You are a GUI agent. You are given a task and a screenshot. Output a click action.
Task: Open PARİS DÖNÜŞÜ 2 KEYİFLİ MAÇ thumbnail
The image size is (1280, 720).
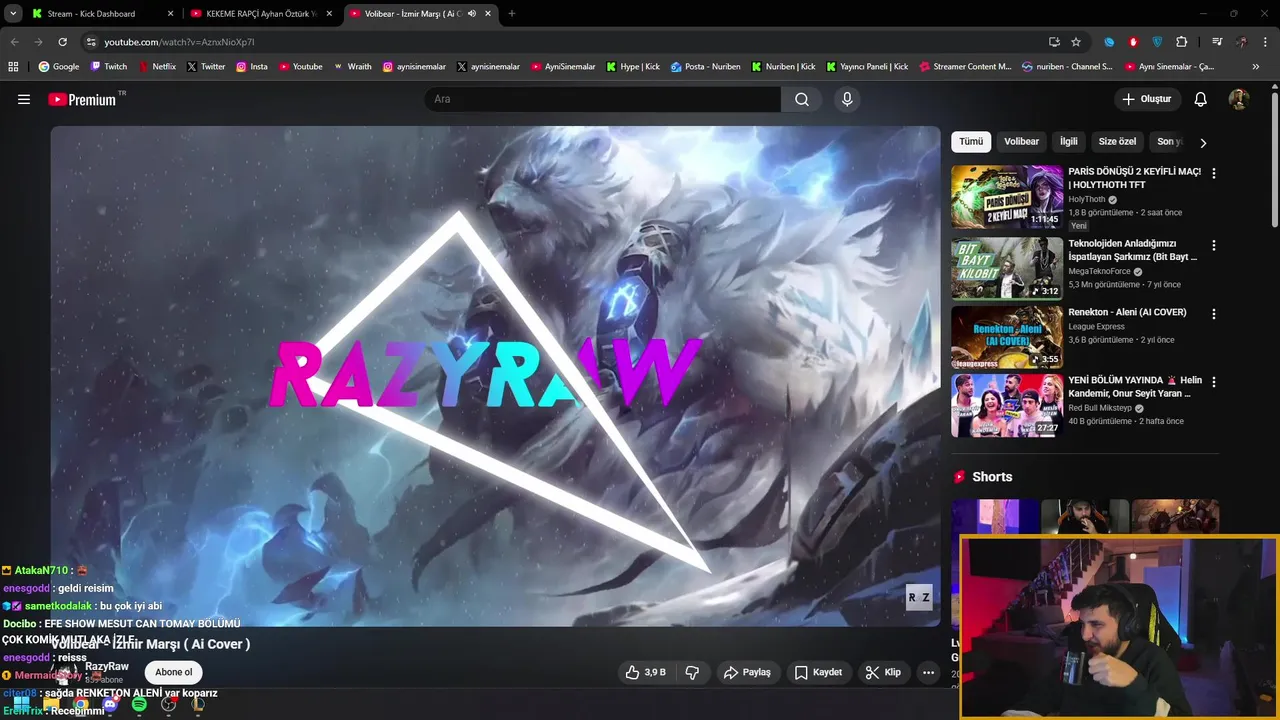tap(1007, 197)
